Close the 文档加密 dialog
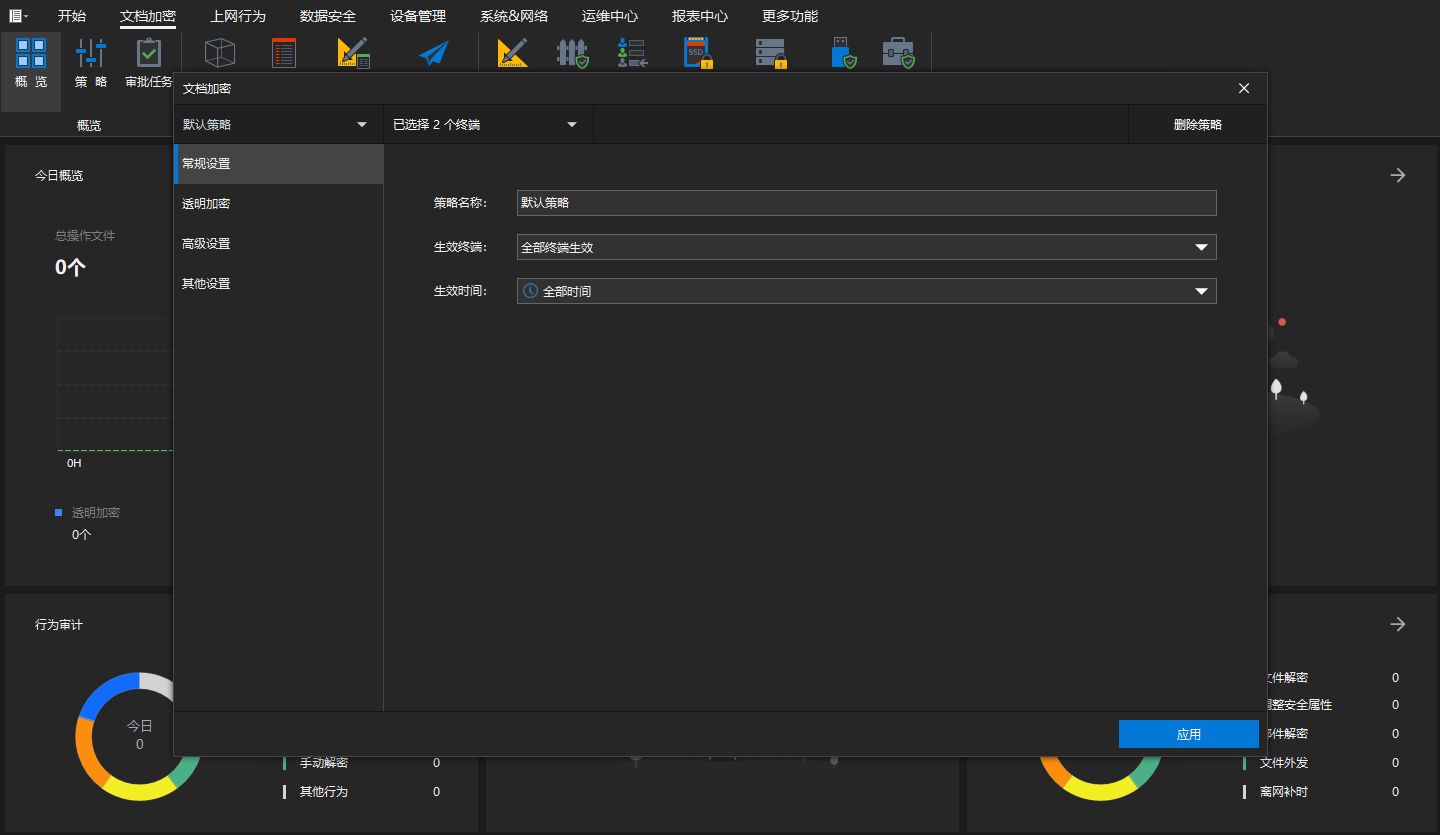This screenshot has height=835, width=1440. point(1244,88)
